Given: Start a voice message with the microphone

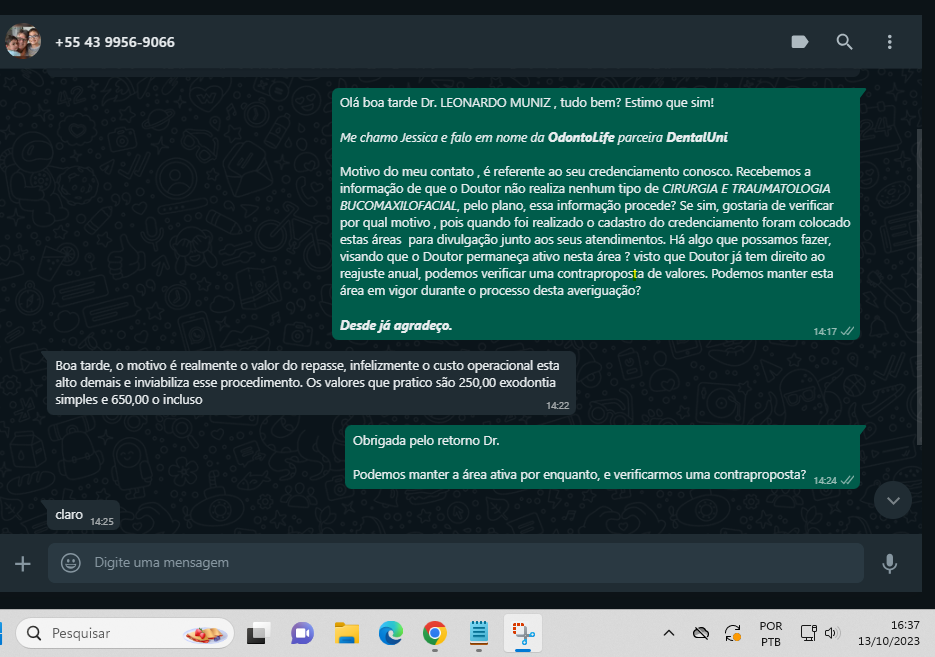Looking at the screenshot, I should (889, 563).
